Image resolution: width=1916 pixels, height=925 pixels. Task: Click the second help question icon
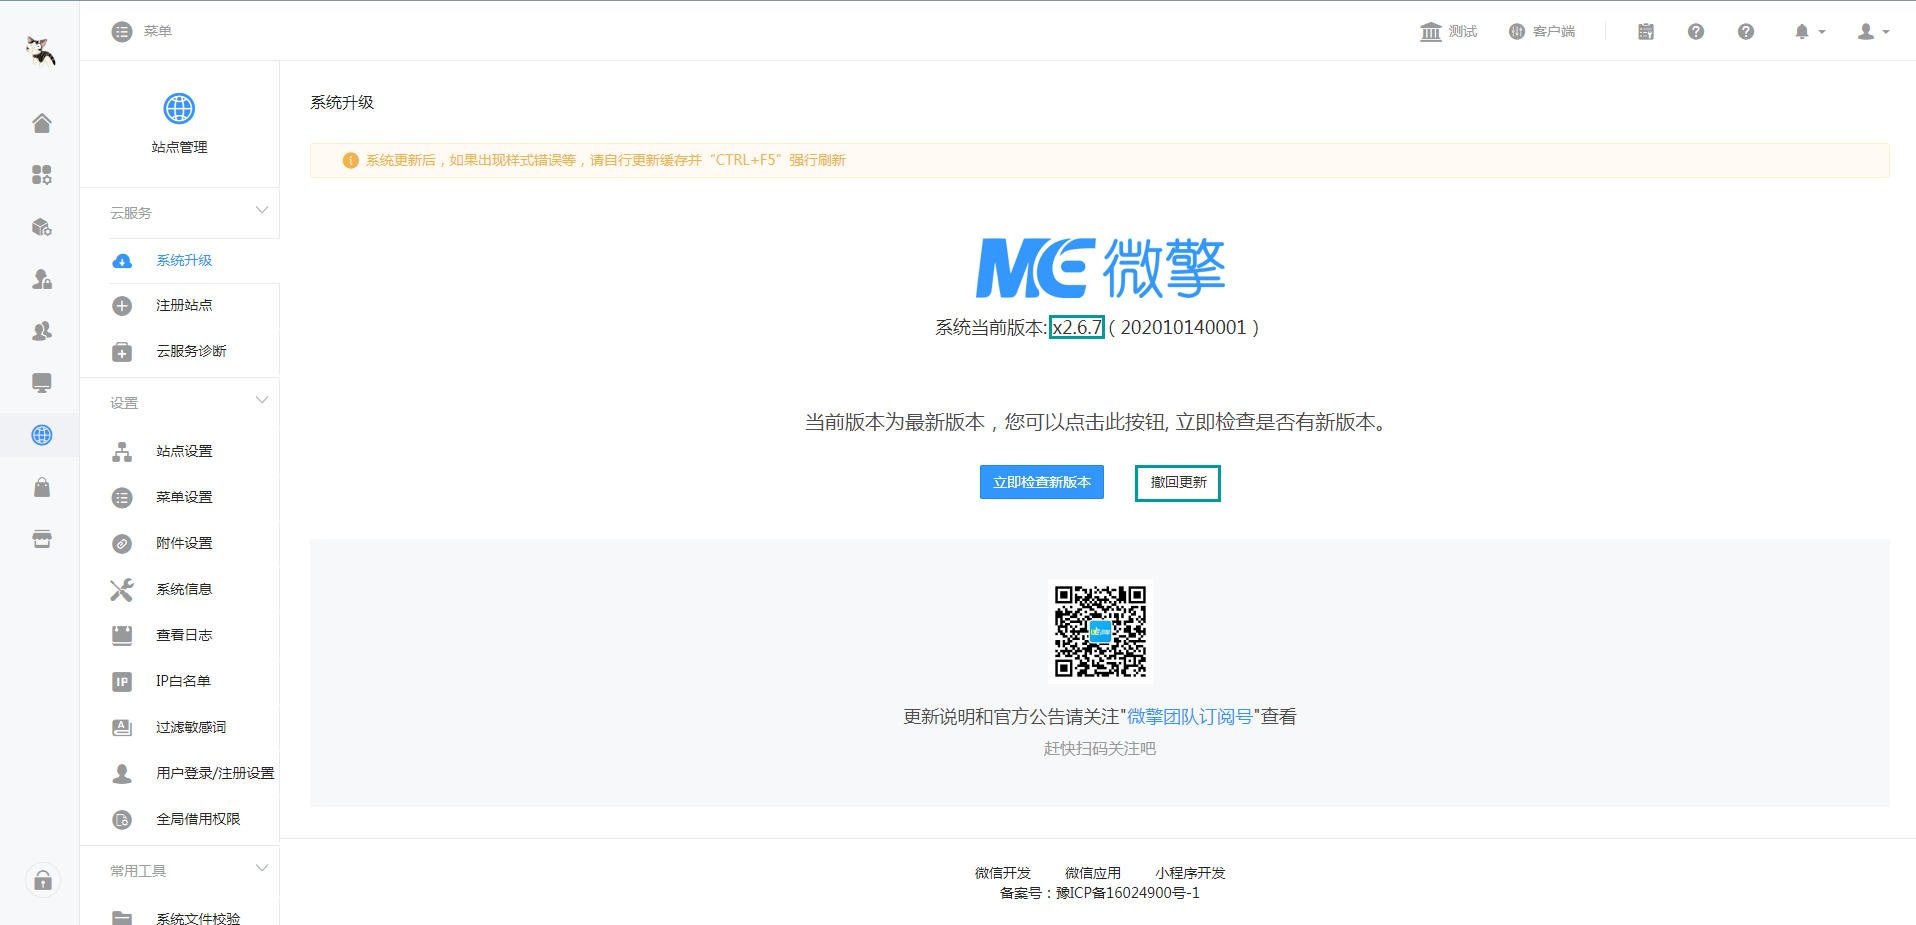(1746, 32)
